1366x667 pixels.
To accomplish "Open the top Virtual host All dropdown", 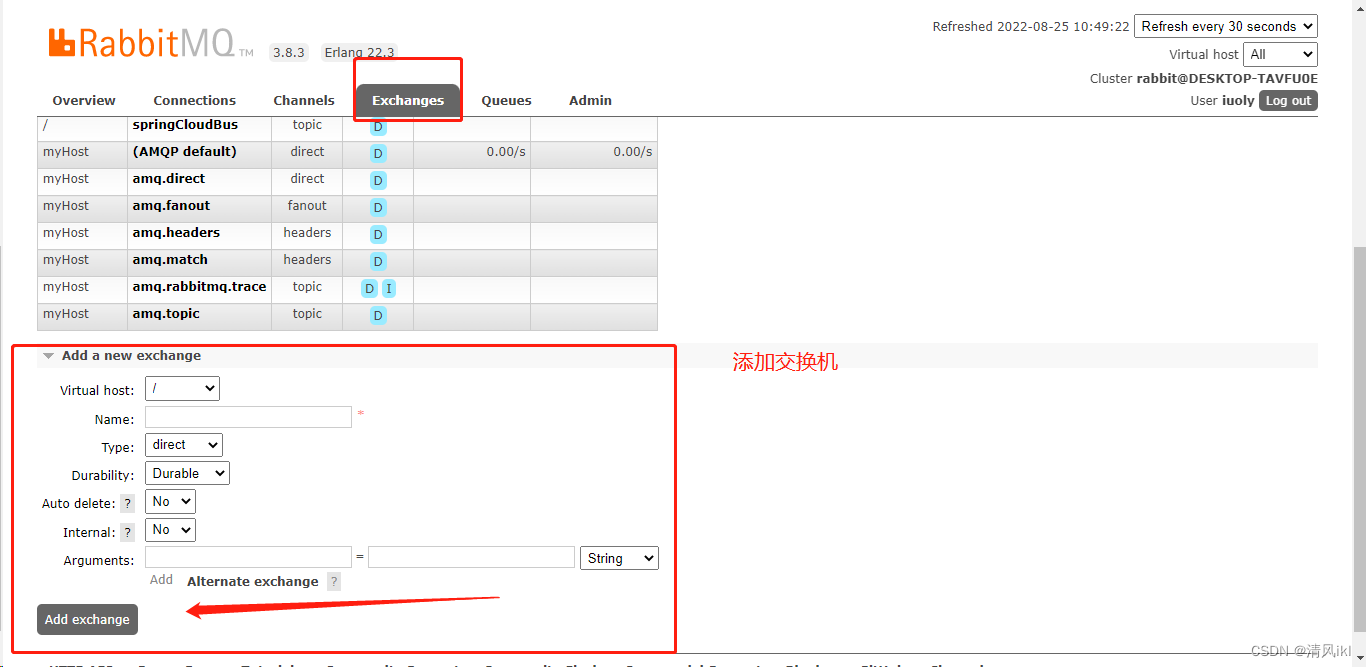I will tap(1281, 54).
